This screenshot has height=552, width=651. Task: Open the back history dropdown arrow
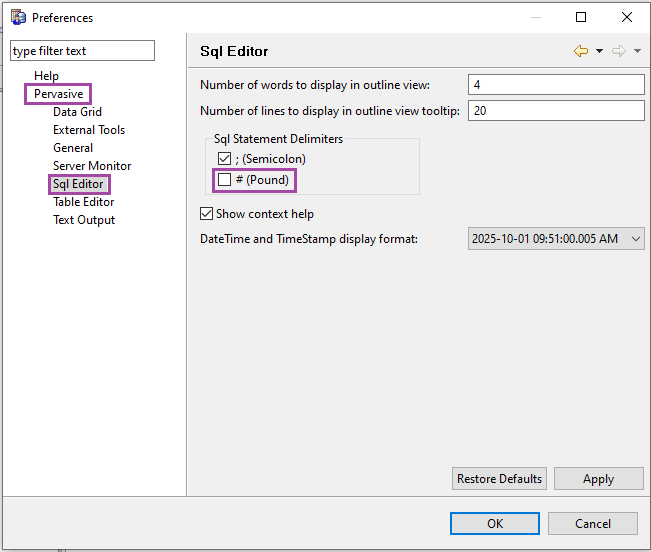599,51
